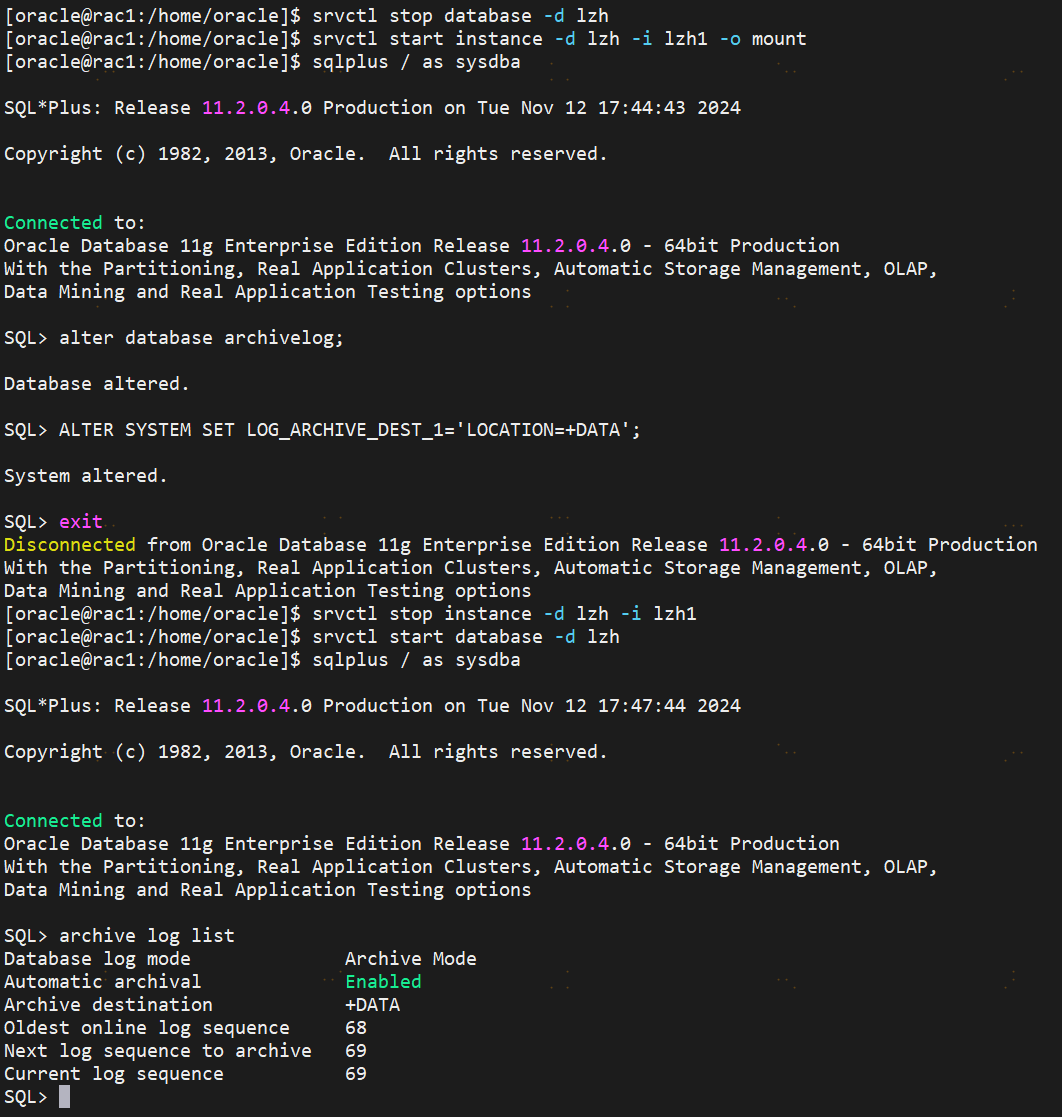Click the "Database altered." result message
Screen dimensions: 1062x1117
(96, 384)
